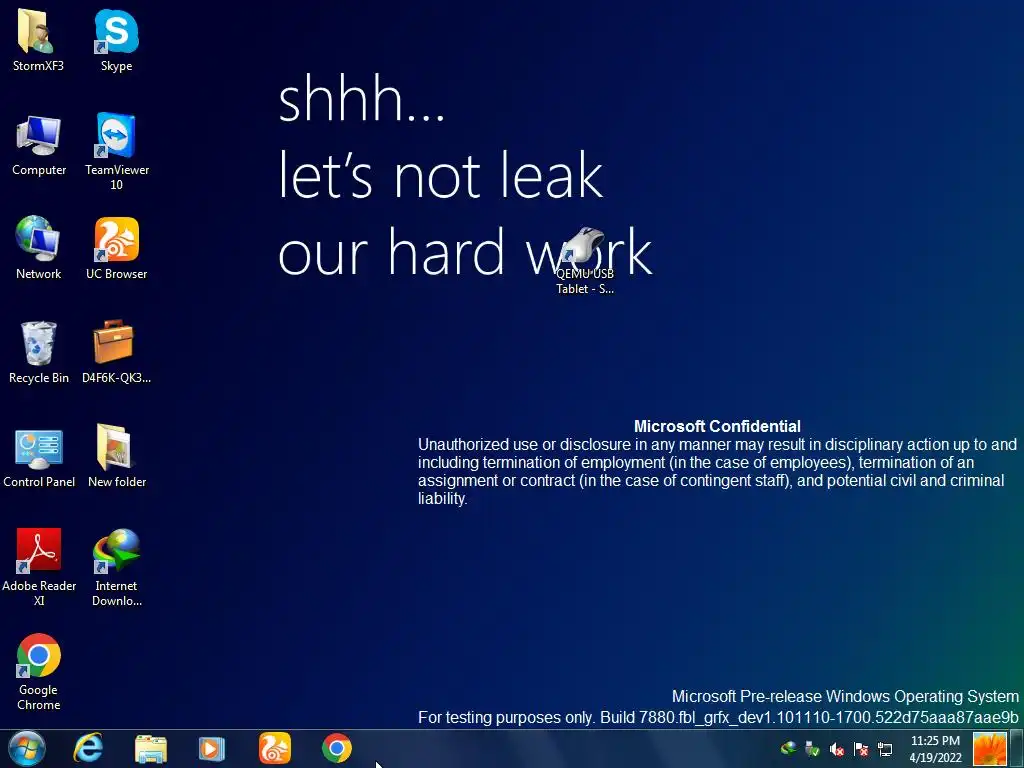
Task: Open the network connection tray icon
Action: tap(885, 749)
